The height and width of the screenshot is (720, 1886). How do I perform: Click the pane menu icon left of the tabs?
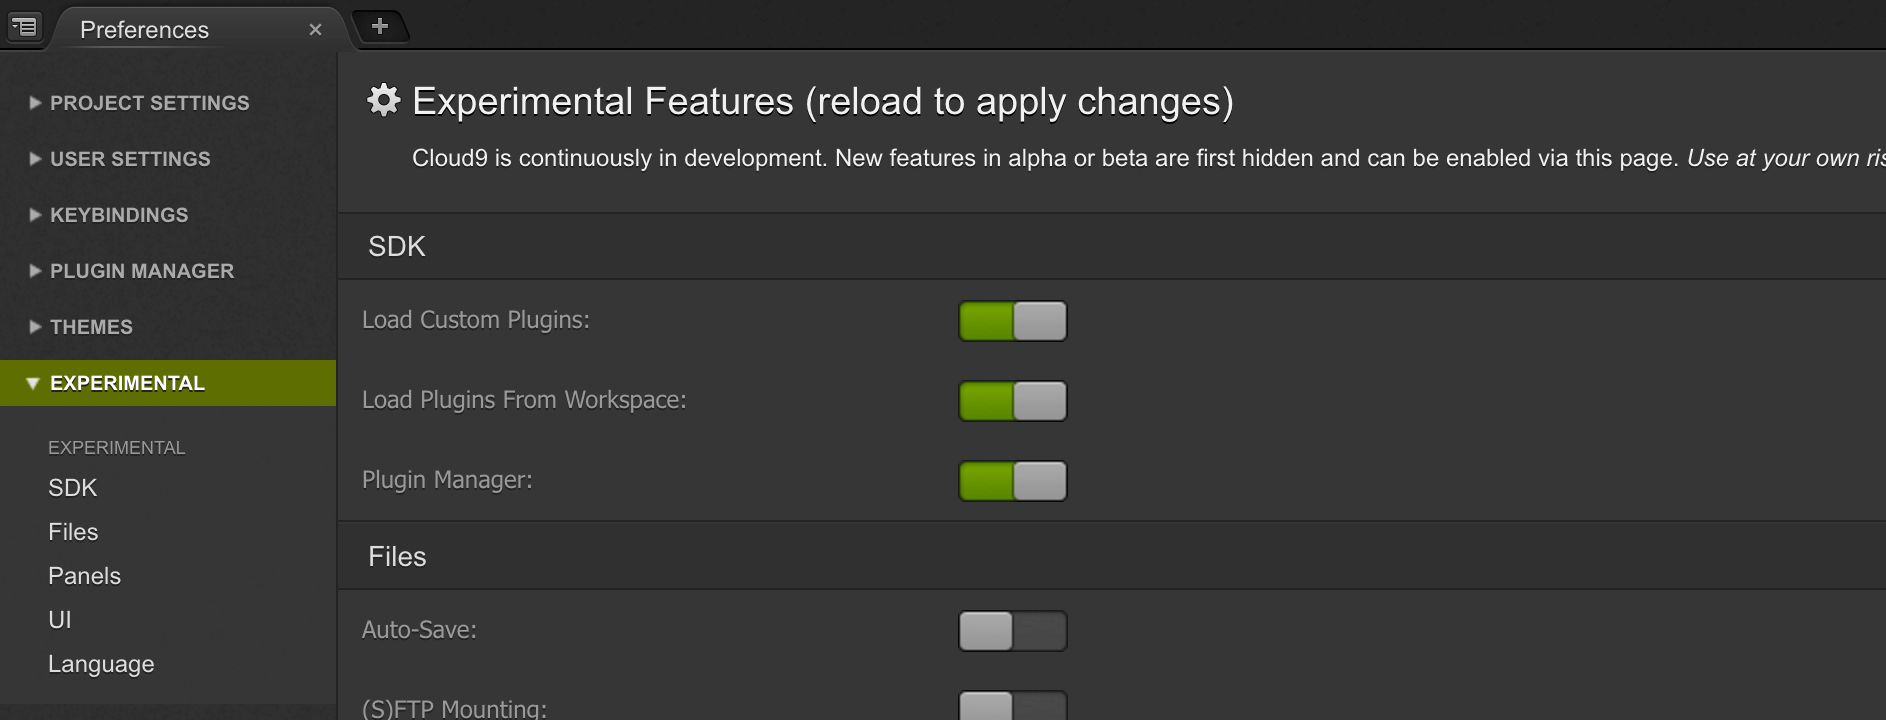click(x=24, y=27)
